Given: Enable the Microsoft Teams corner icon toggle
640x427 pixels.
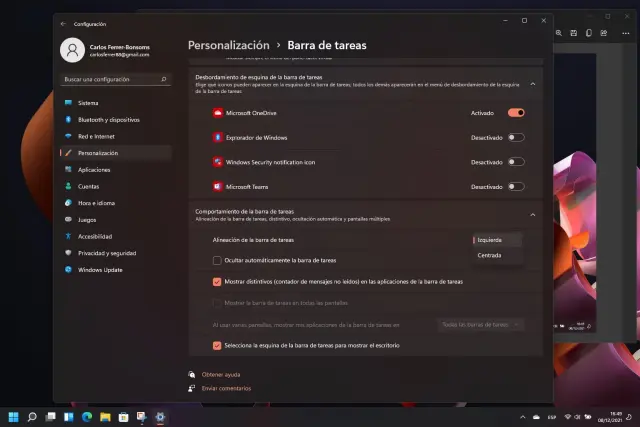Looking at the screenshot, I should point(516,186).
